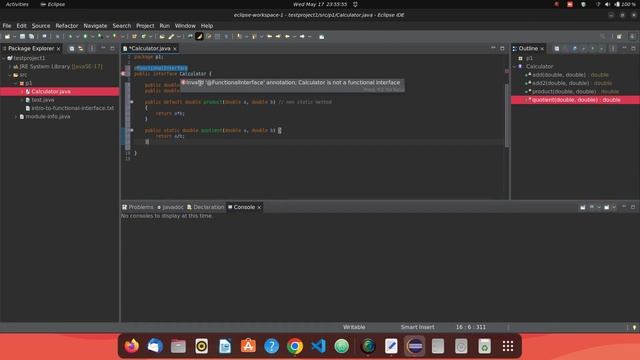Switch to the Problems tab
Viewport: 640px width, 360px height.
click(x=138, y=207)
